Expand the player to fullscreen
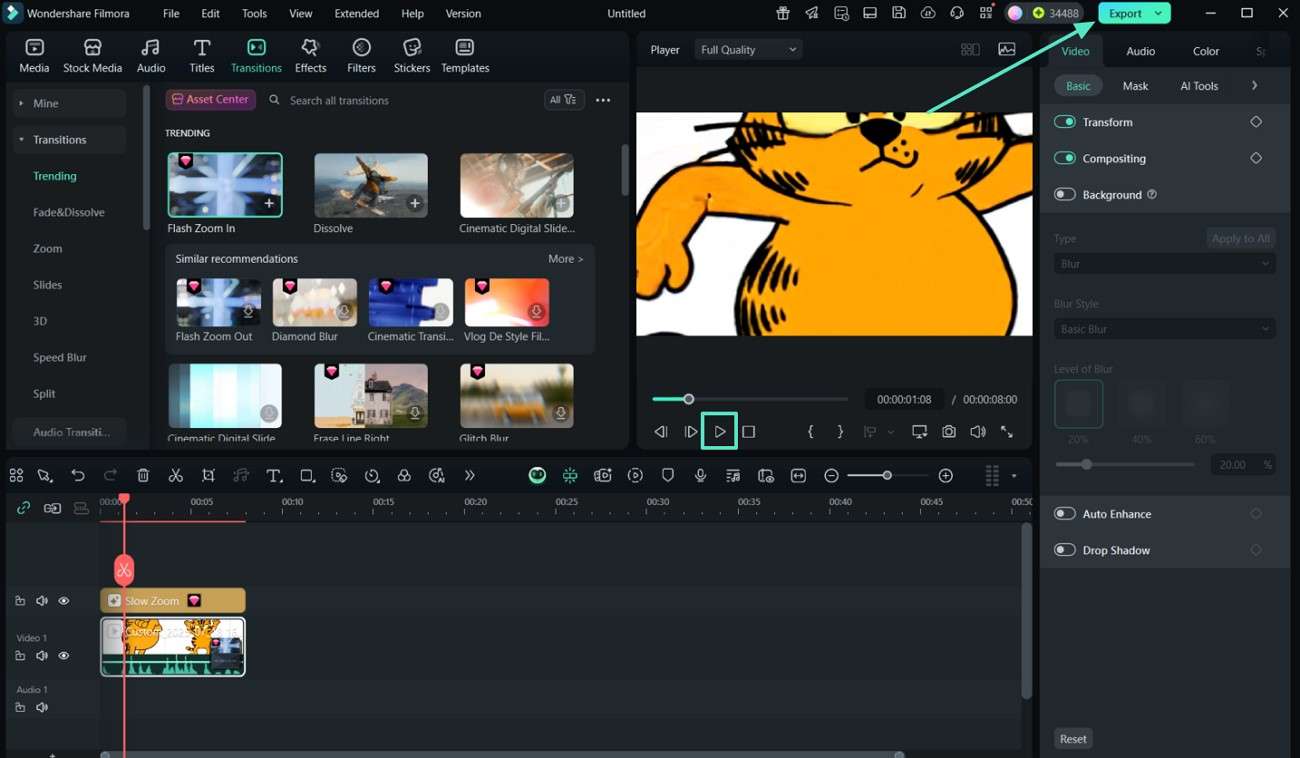This screenshot has width=1300, height=758. pyautogui.click(x=1007, y=432)
